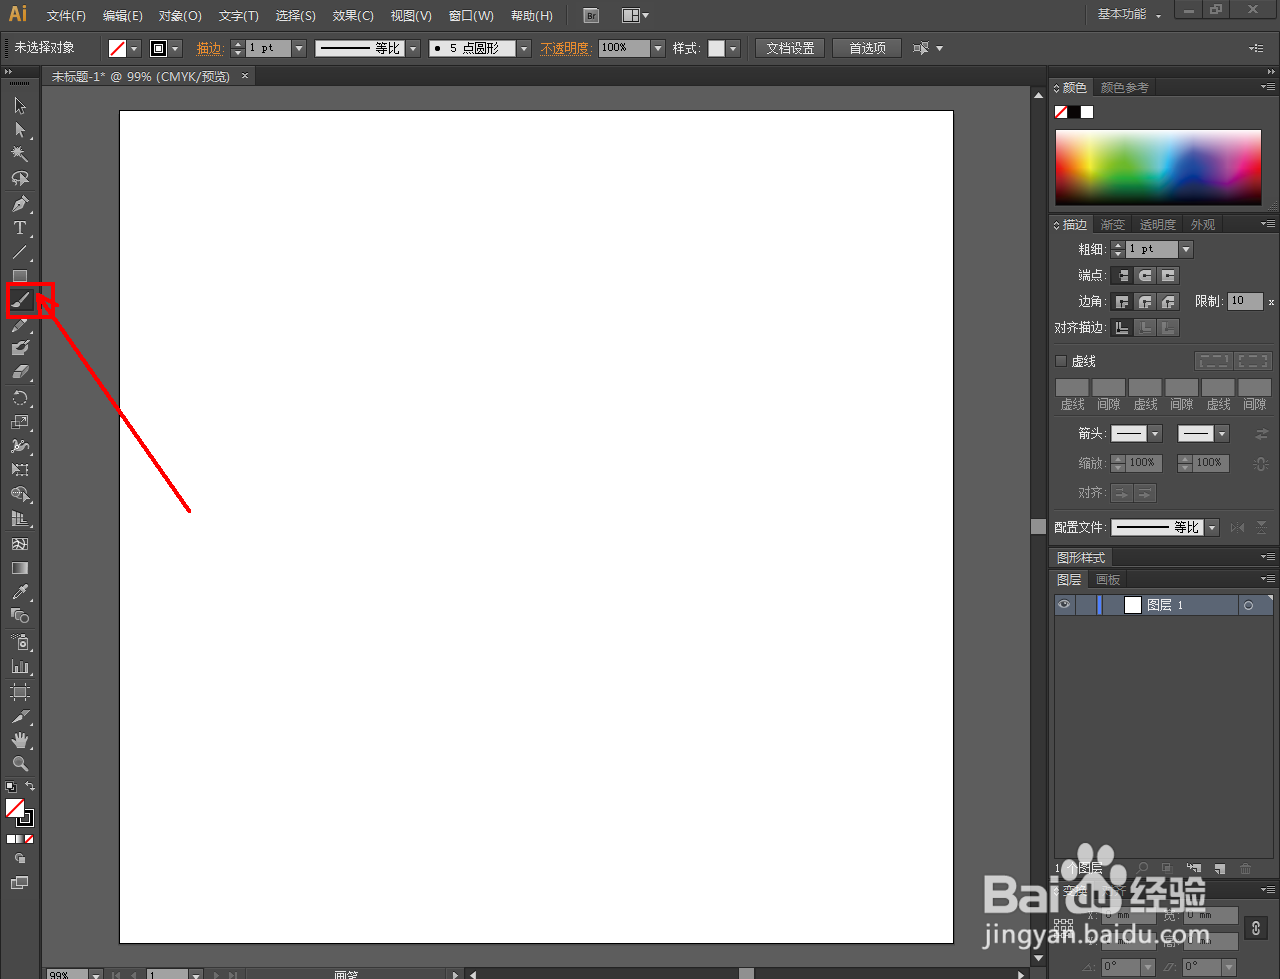The width and height of the screenshot is (1280, 979).
Task: Select the Zoom tool
Action: click(20, 764)
